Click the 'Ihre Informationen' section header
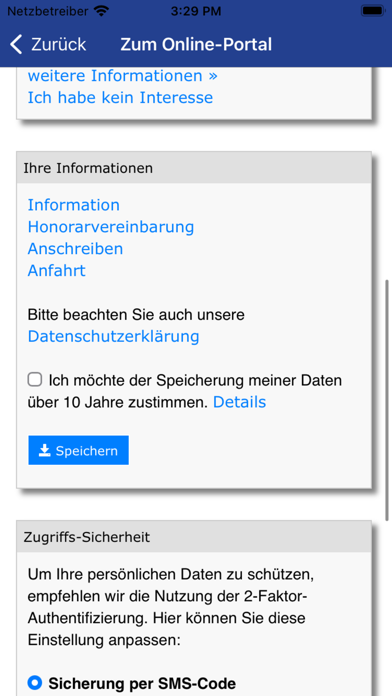Viewport: 392px width, 696px height. (194, 168)
